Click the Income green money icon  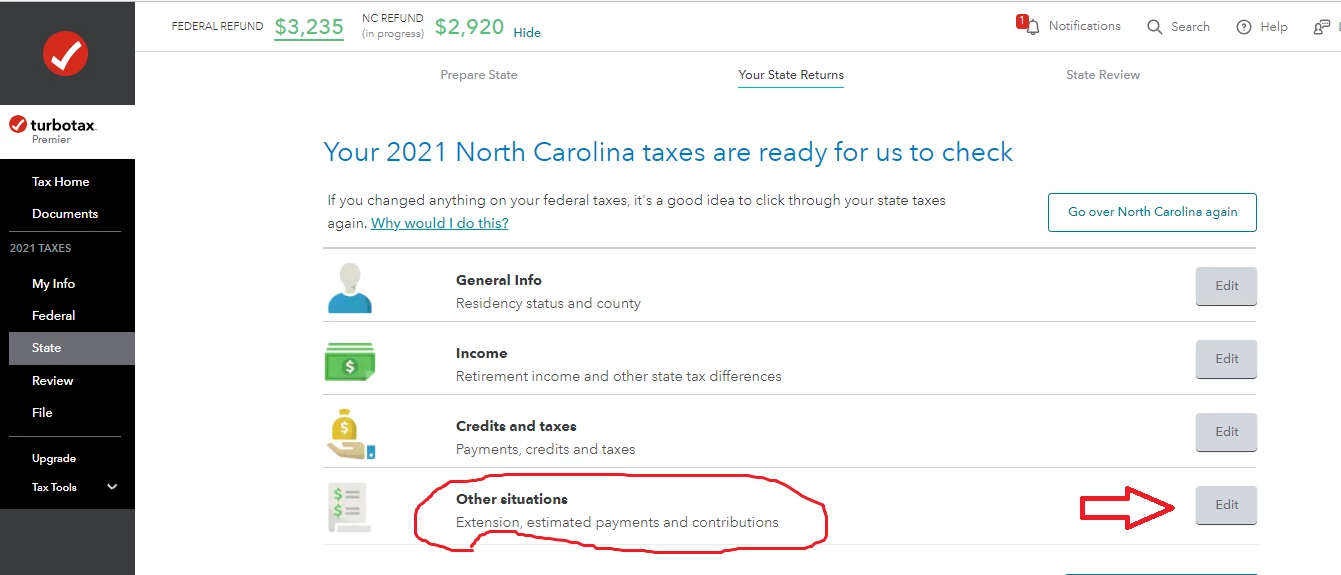tap(350, 362)
